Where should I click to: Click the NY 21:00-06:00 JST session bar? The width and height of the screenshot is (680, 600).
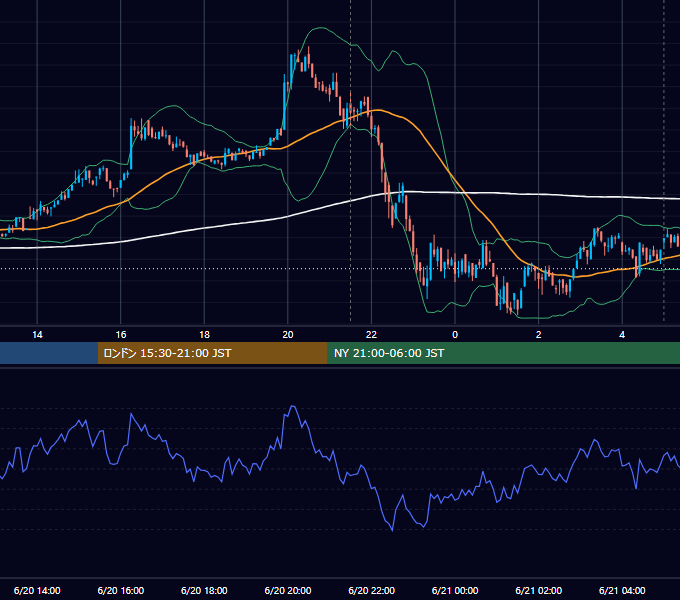503,353
